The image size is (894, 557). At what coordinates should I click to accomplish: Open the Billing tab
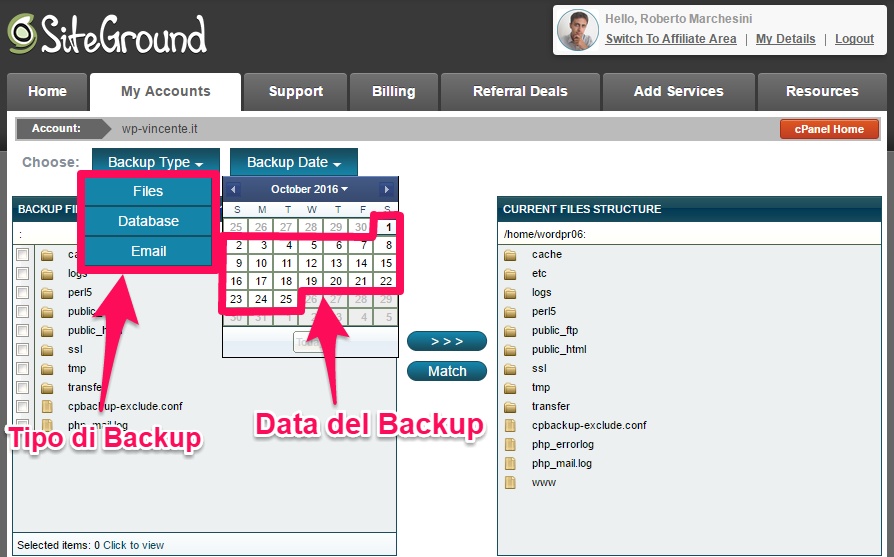pyautogui.click(x=394, y=92)
